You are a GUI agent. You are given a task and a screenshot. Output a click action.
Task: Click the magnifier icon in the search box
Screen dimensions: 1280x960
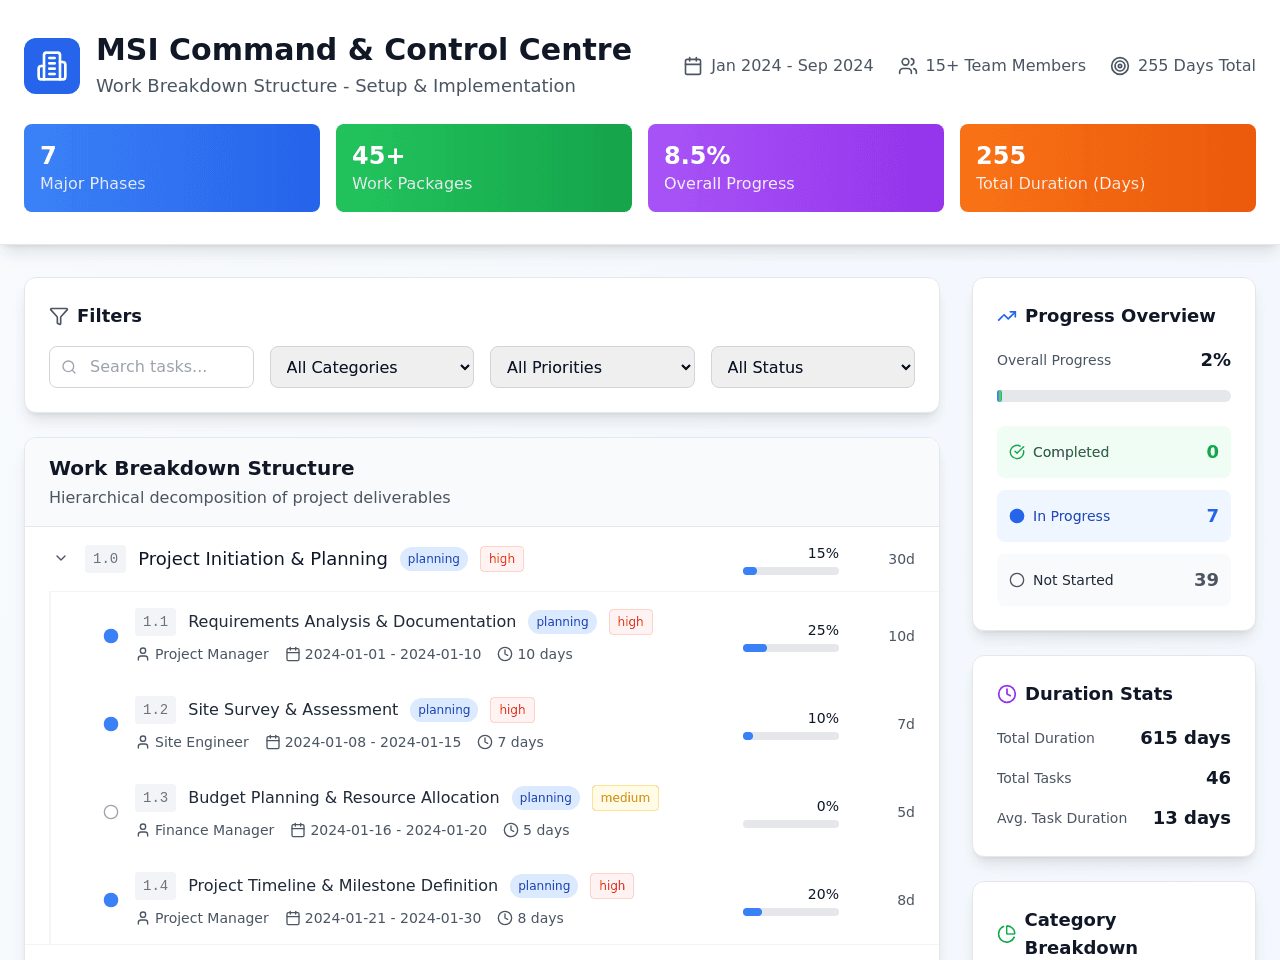coord(69,367)
